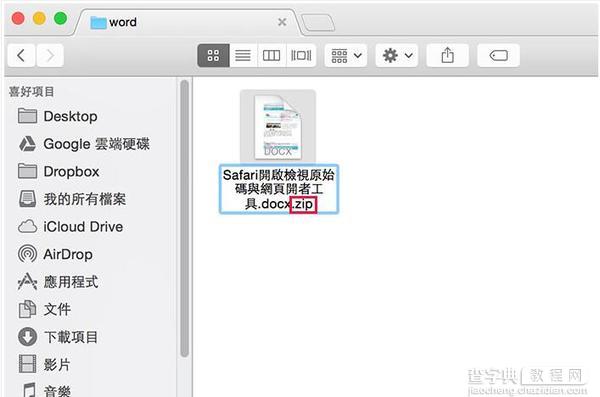600x397 pixels.
Task: Click the Edit Tags toolbar button
Action: [x=499, y=56]
